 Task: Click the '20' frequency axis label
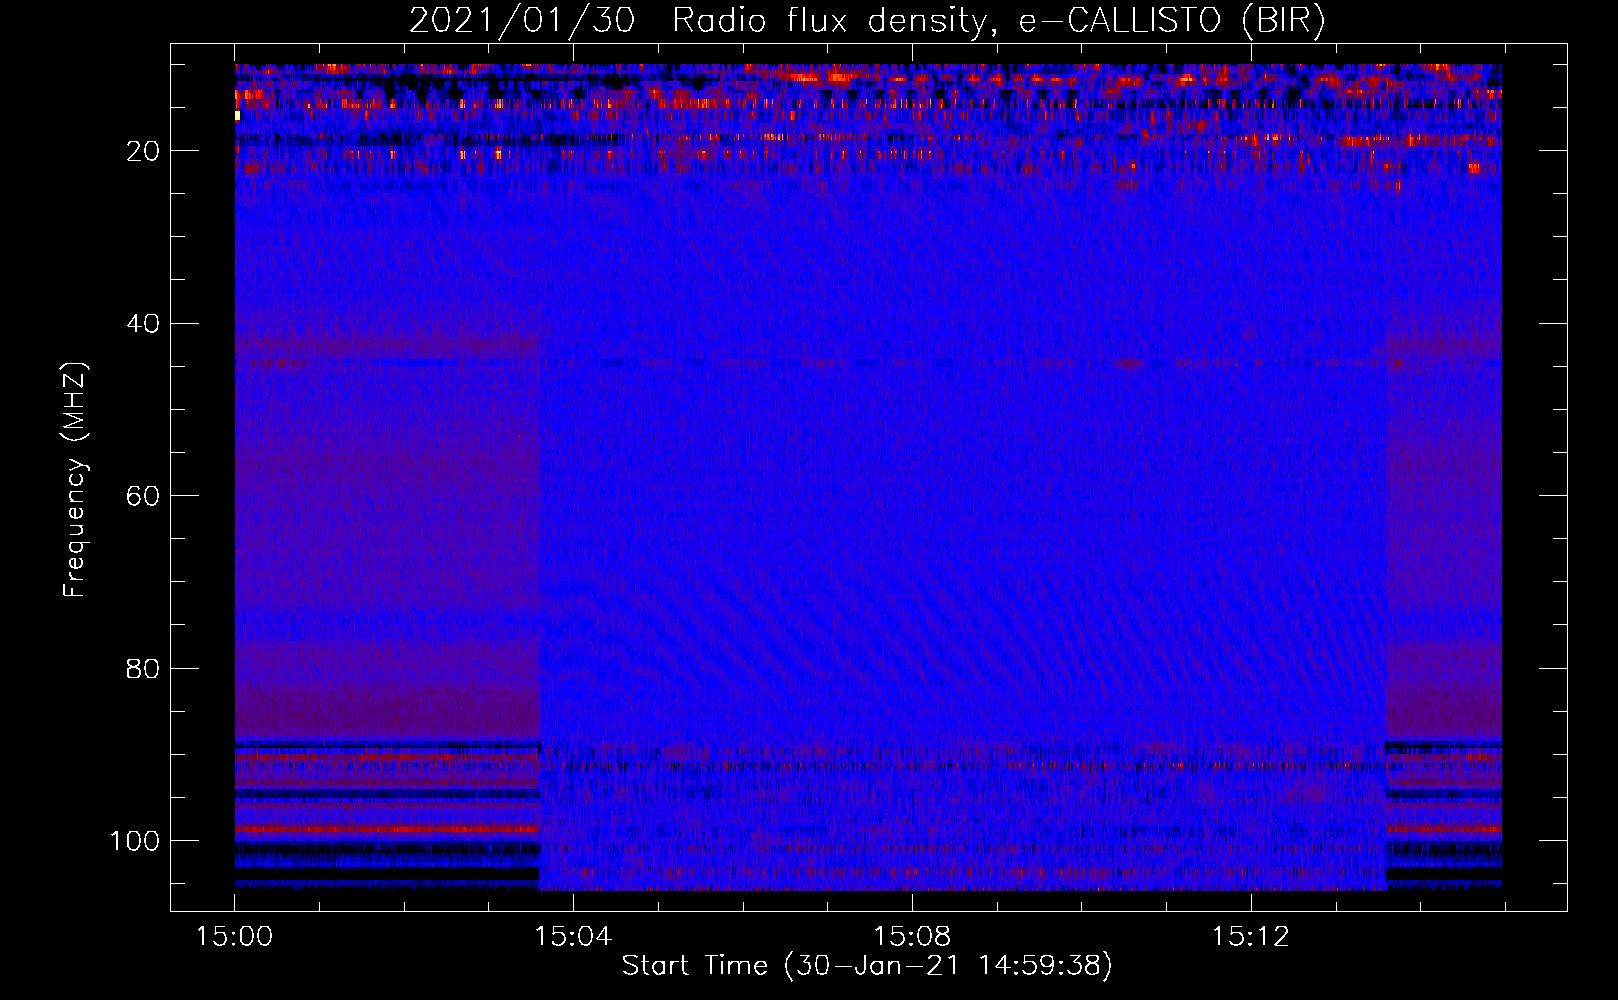(x=143, y=151)
